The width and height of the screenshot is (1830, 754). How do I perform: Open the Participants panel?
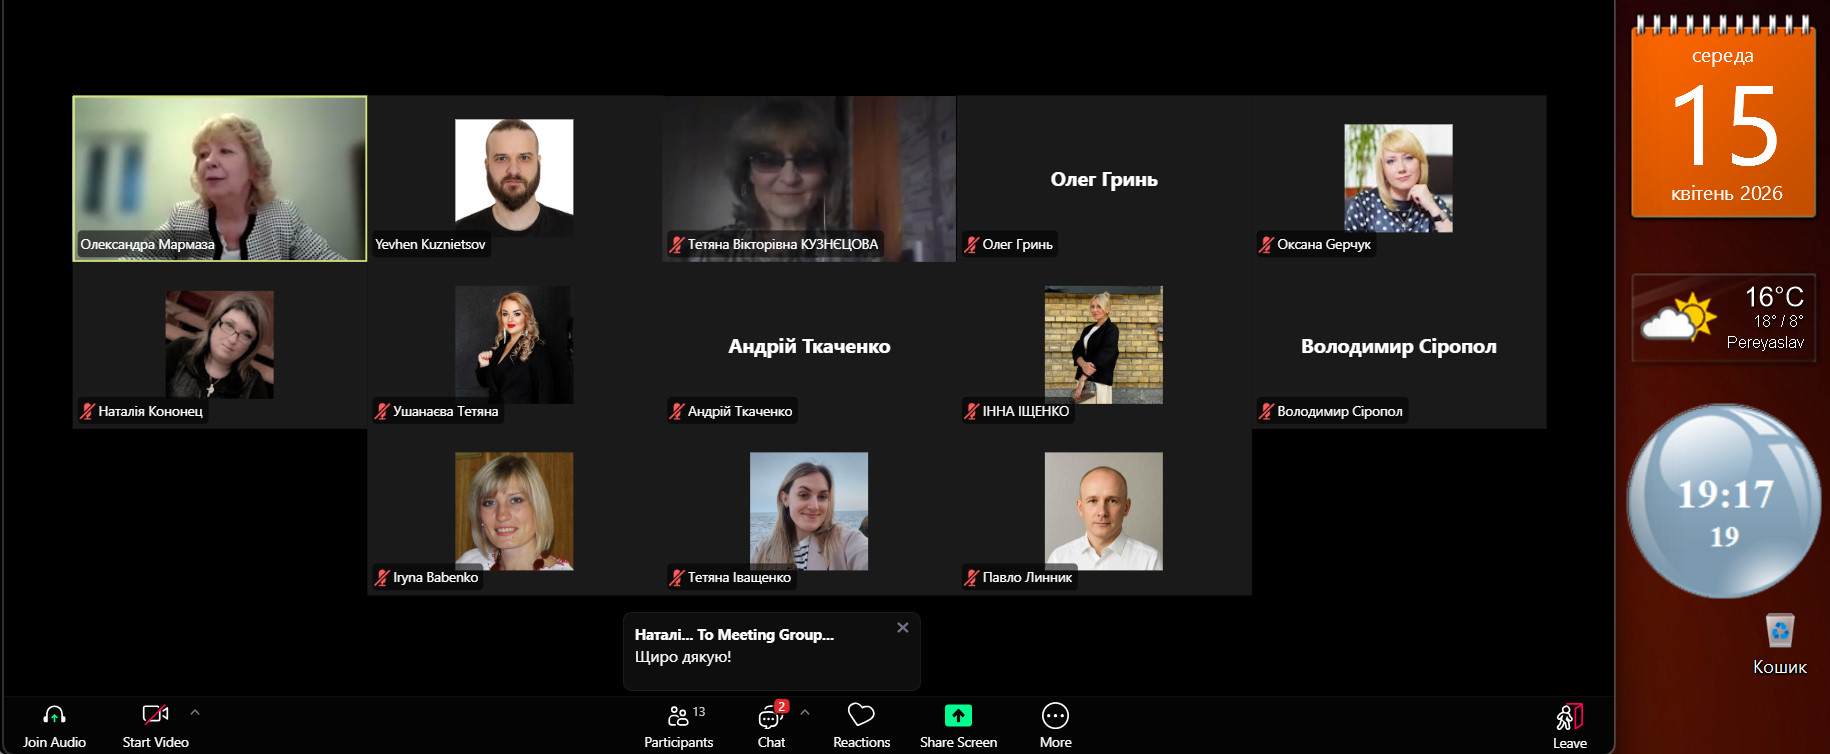(678, 716)
